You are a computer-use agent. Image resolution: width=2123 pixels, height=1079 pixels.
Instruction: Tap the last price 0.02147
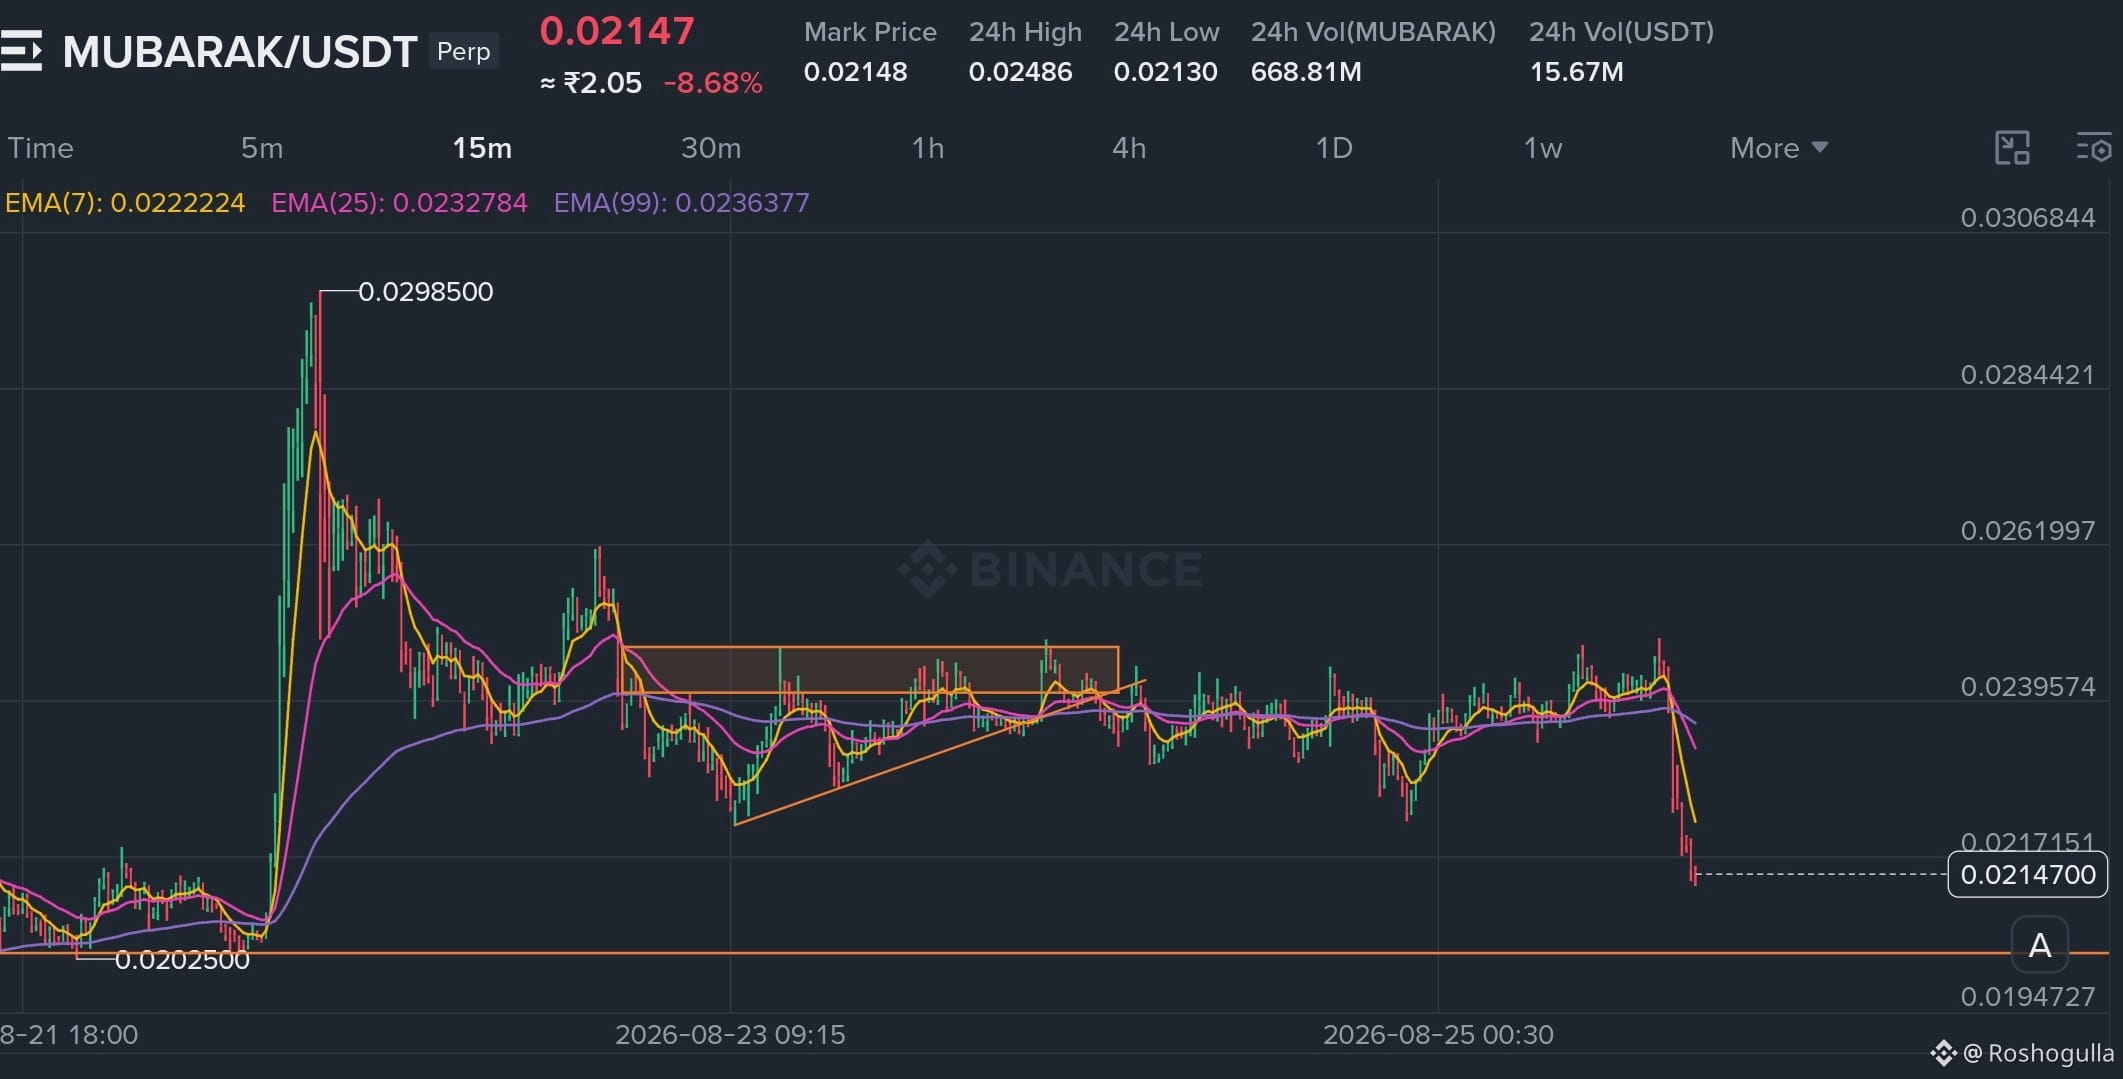click(617, 31)
